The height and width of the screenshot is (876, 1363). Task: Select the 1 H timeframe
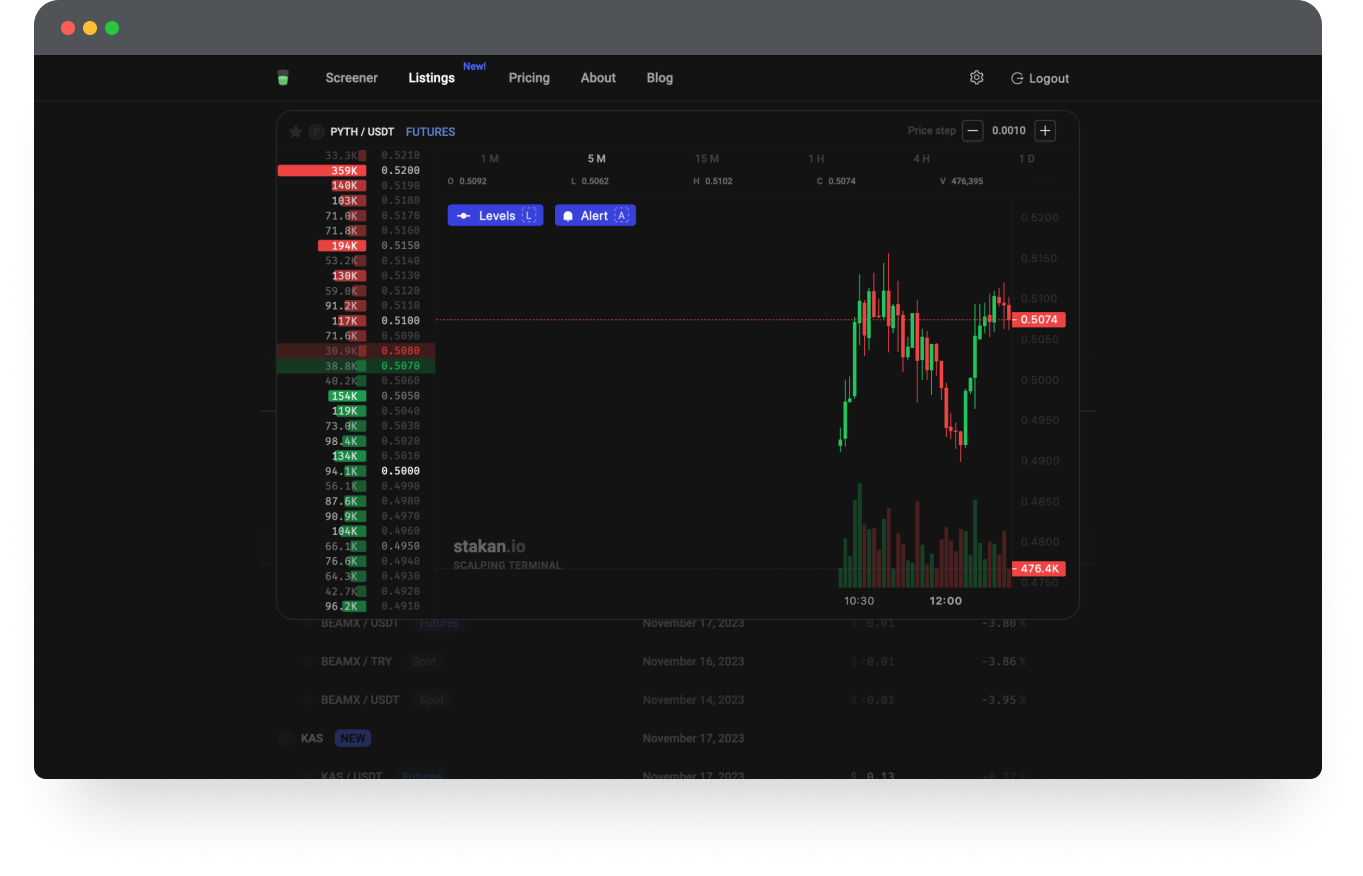coord(816,158)
